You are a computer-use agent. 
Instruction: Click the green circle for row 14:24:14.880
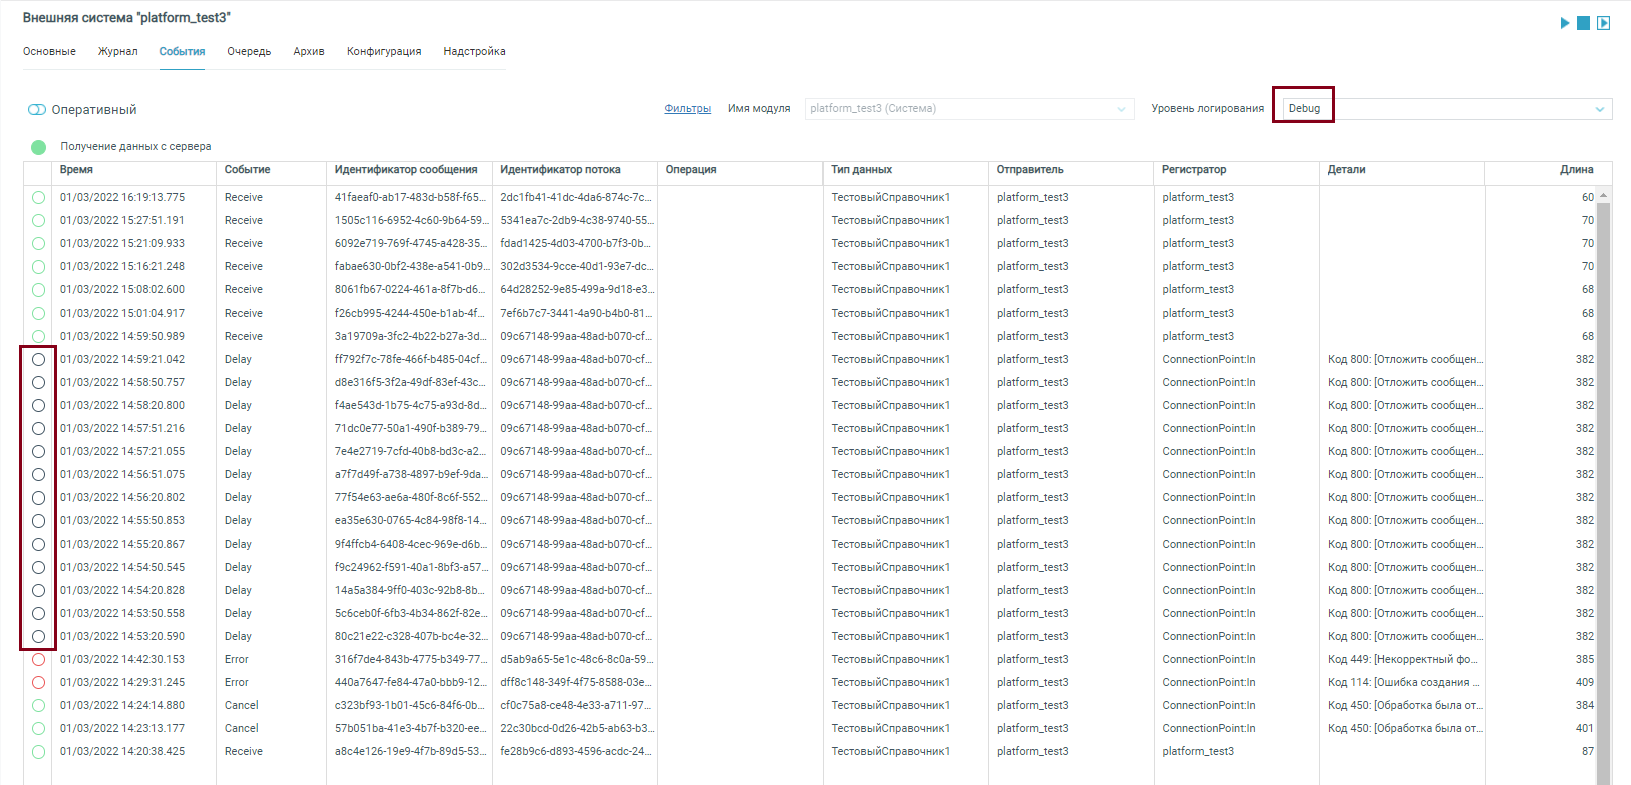point(38,706)
